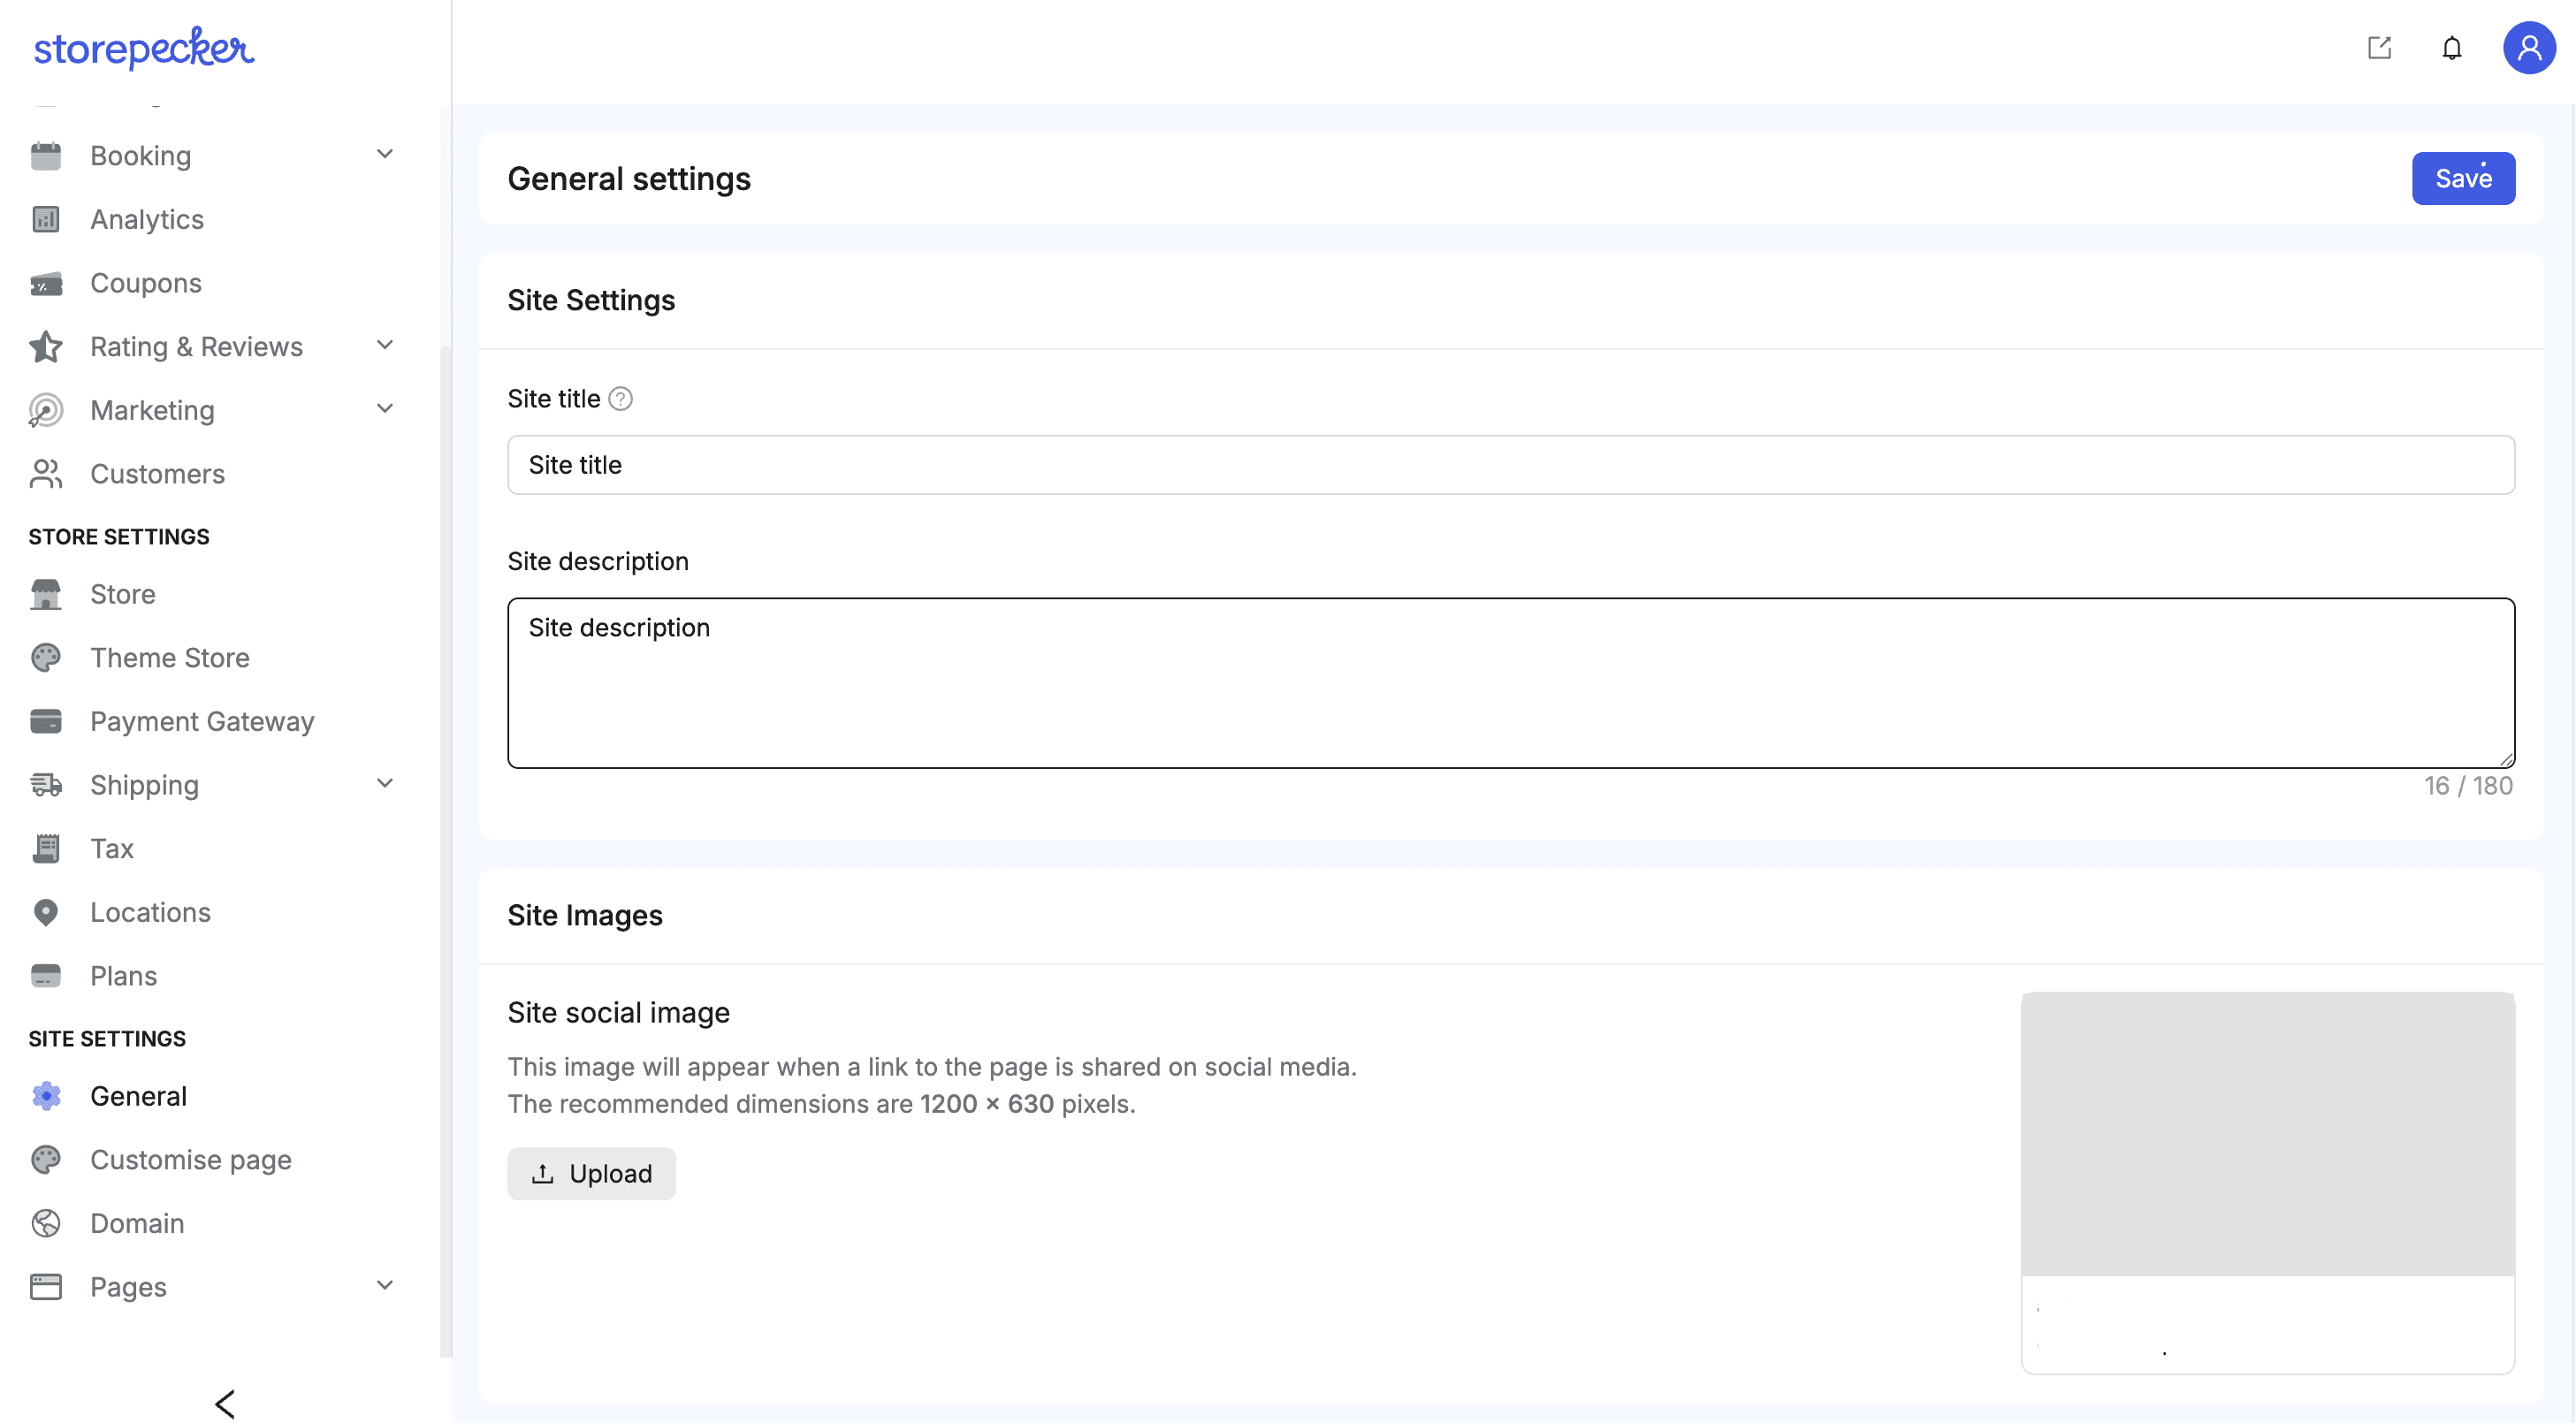This screenshot has width=2576, height=1423.
Task: Click the Coupons ticket icon
Action: 46,284
